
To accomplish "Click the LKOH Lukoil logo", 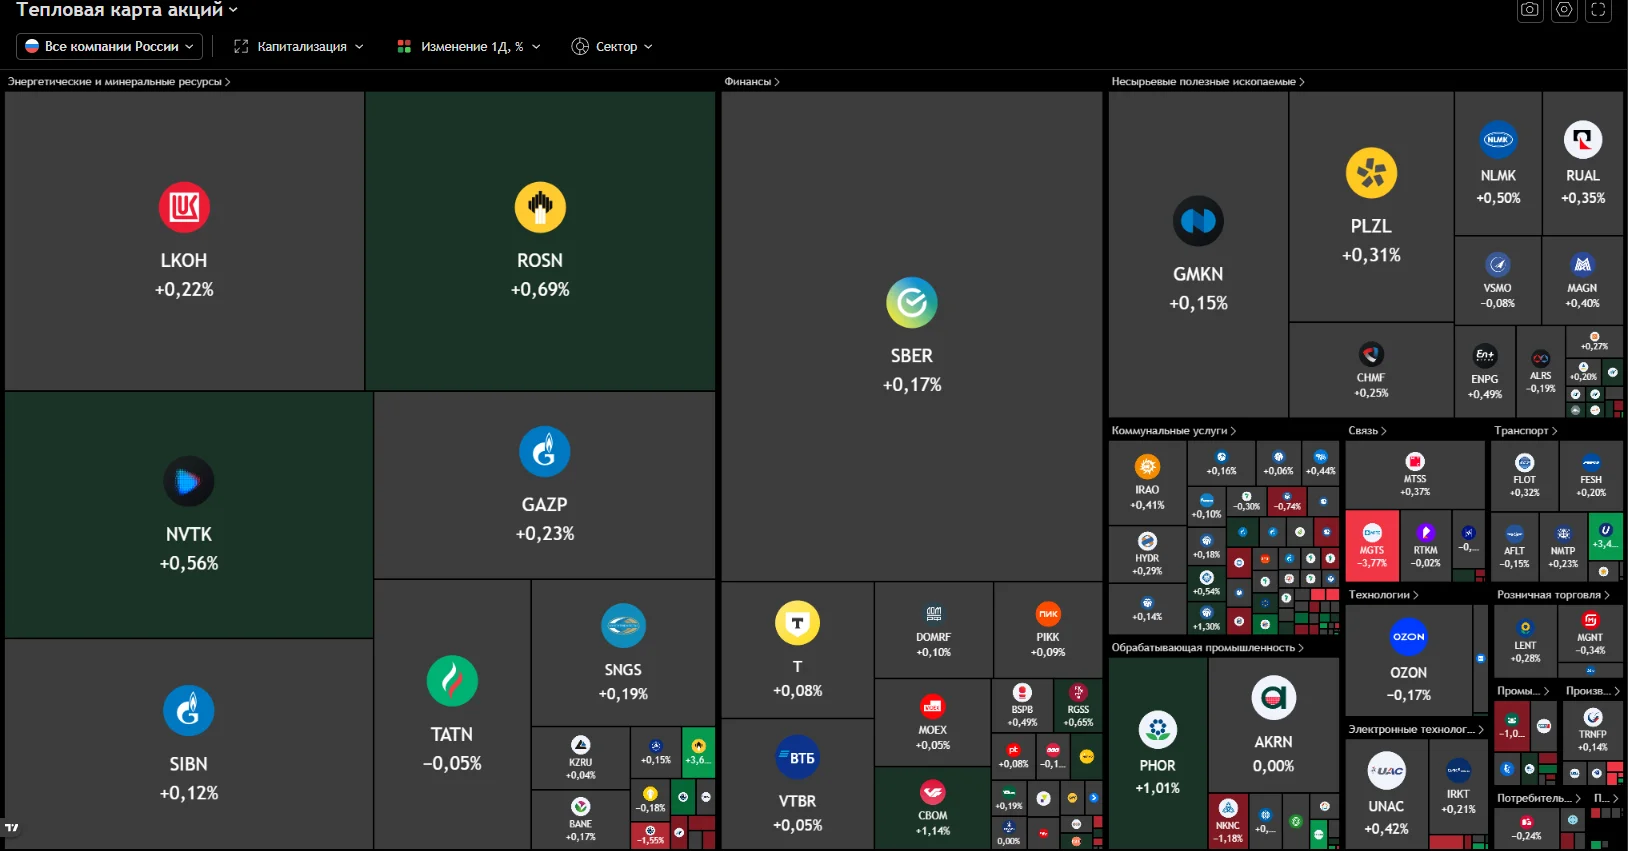I will tap(184, 207).
